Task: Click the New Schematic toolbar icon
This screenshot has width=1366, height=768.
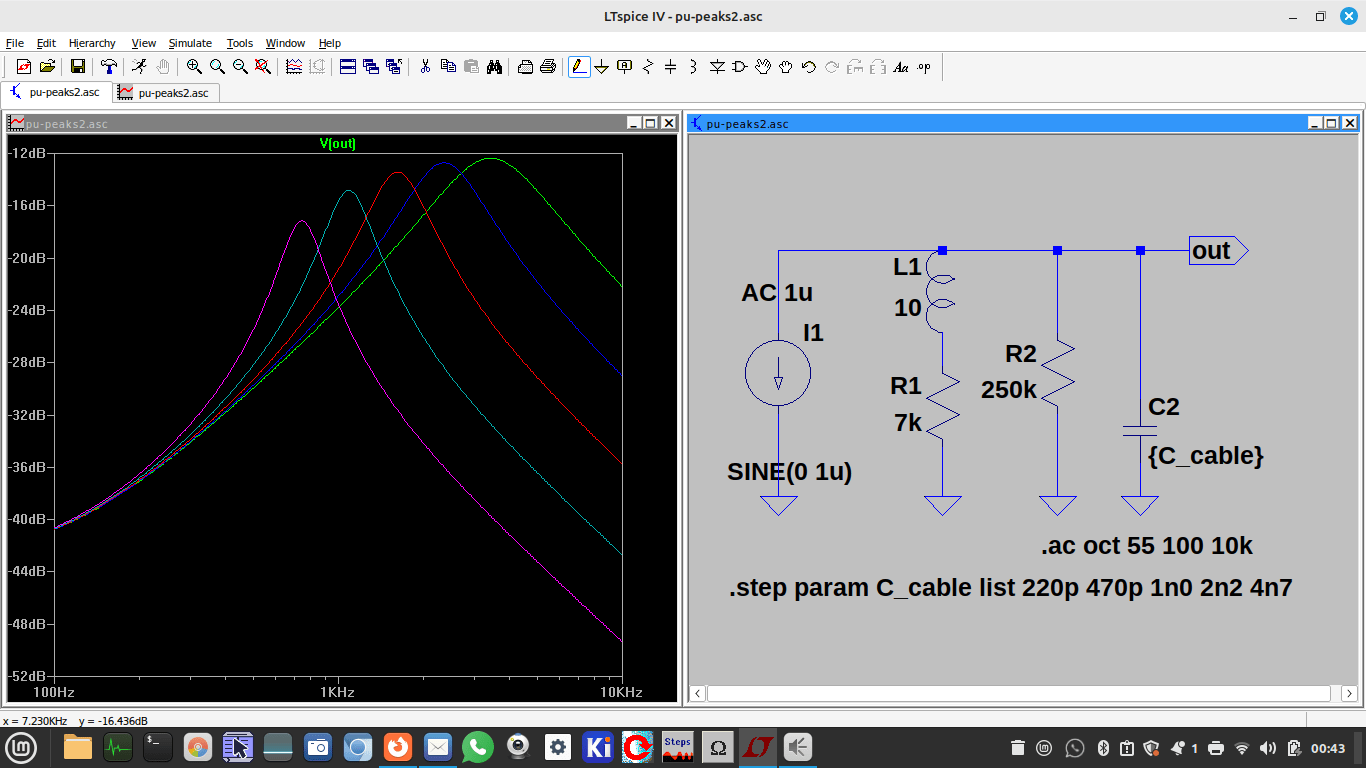Action: (x=24, y=67)
